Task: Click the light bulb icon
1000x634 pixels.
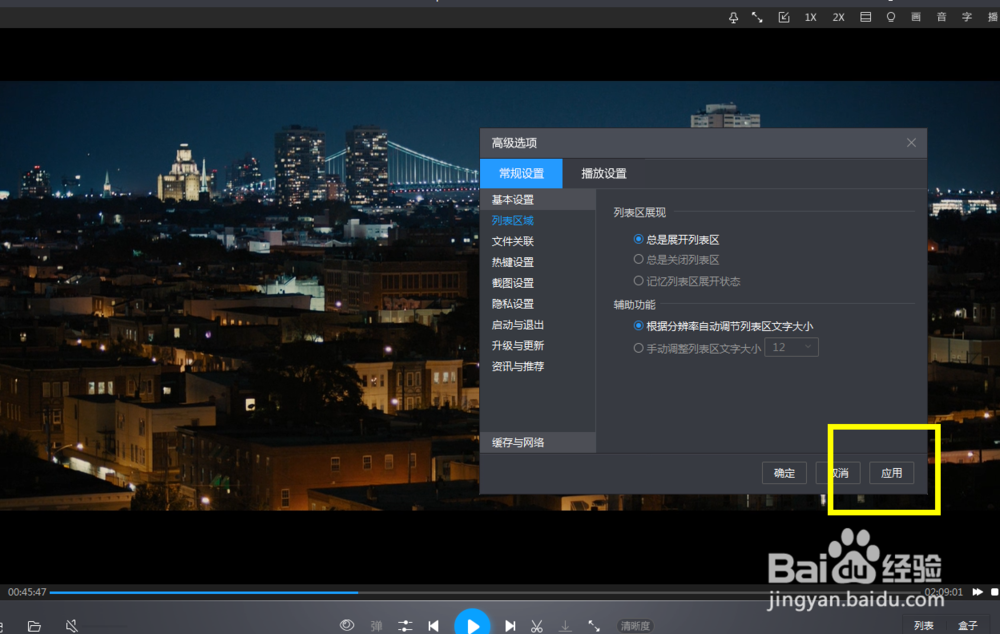Action: point(891,17)
